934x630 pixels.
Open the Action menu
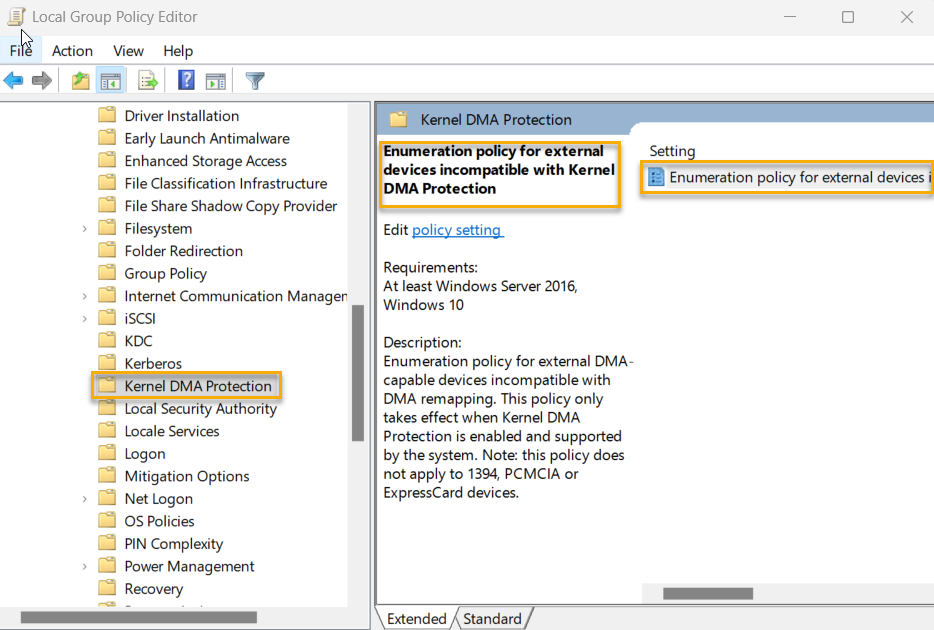click(71, 51)
